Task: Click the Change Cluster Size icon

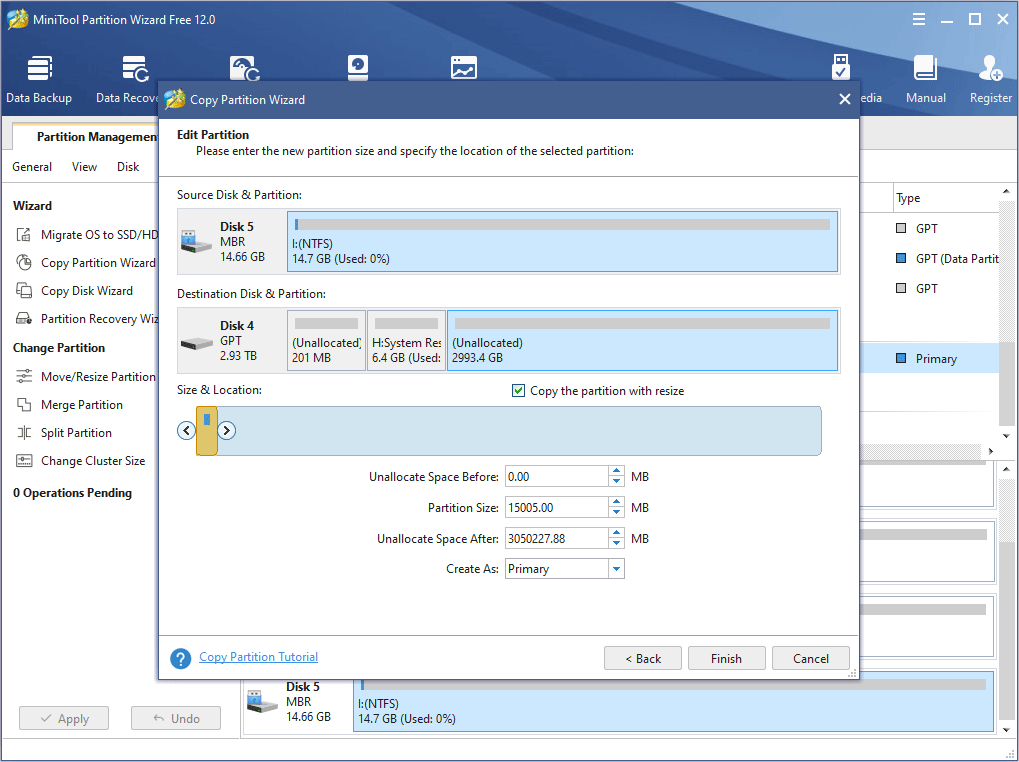Action: point(23,461)
